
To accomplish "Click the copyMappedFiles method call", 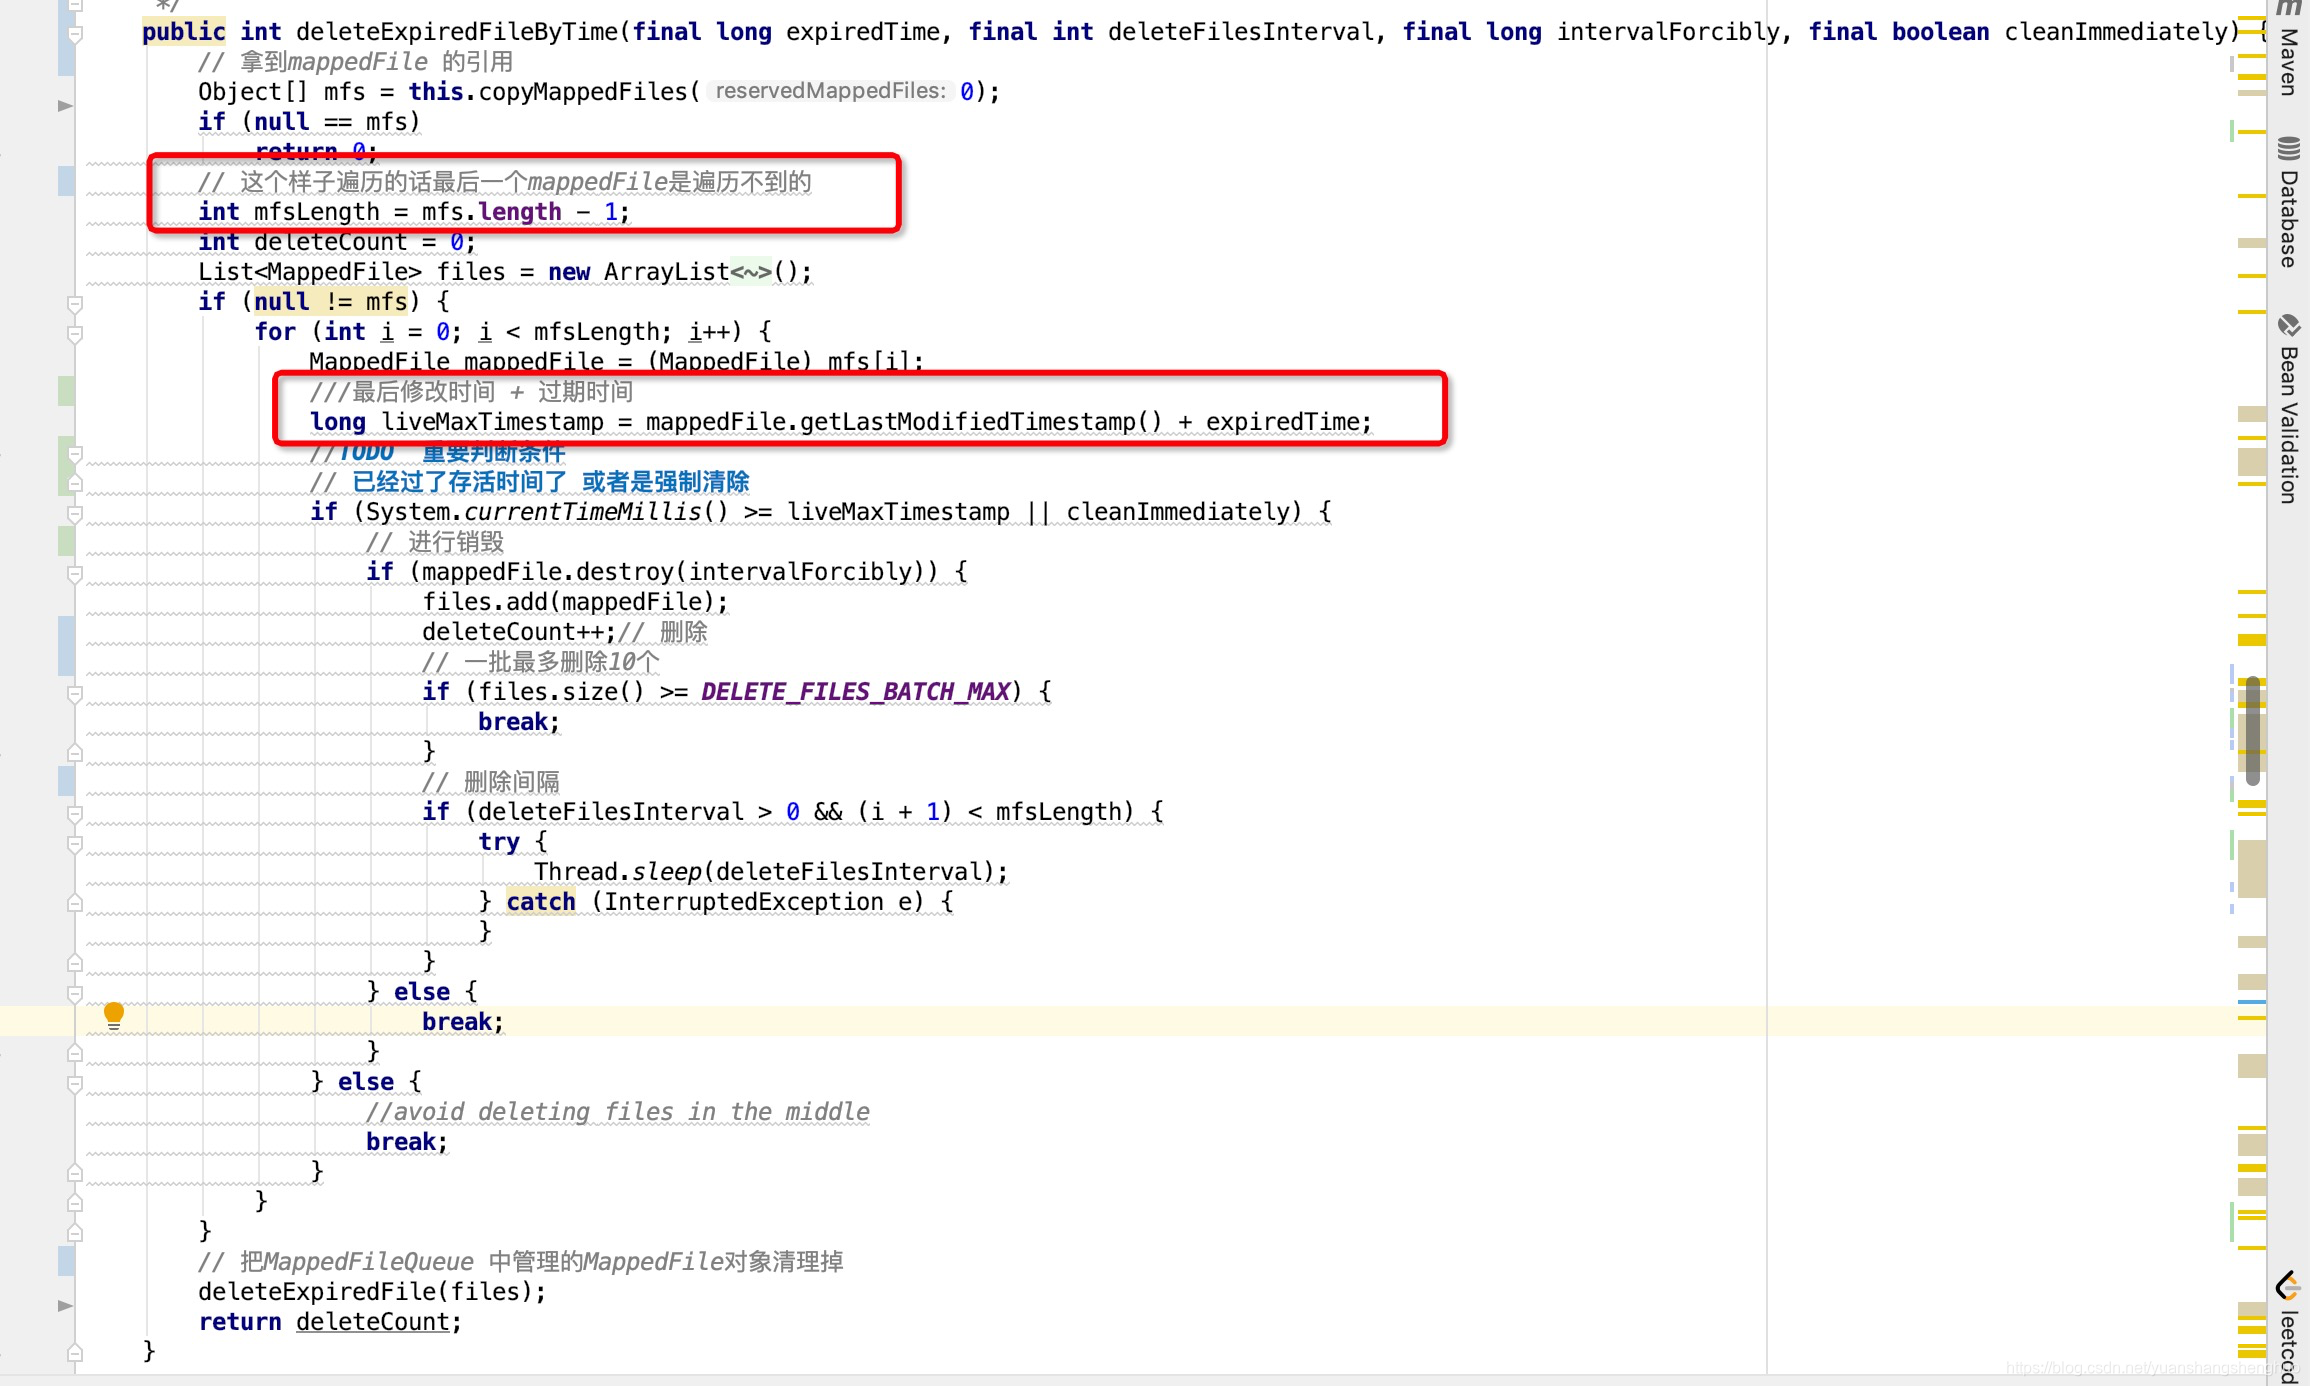I will point(583,92).
